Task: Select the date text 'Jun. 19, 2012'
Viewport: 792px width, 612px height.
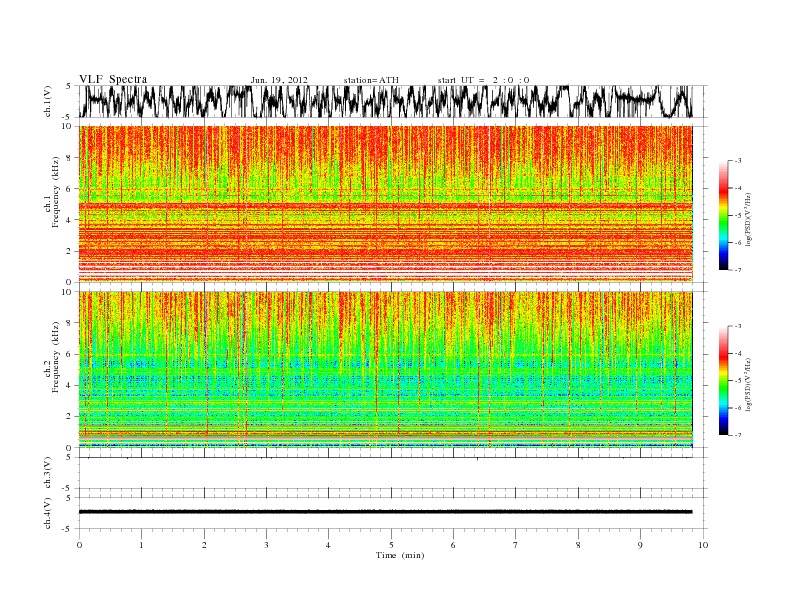Action: (279, 80)
